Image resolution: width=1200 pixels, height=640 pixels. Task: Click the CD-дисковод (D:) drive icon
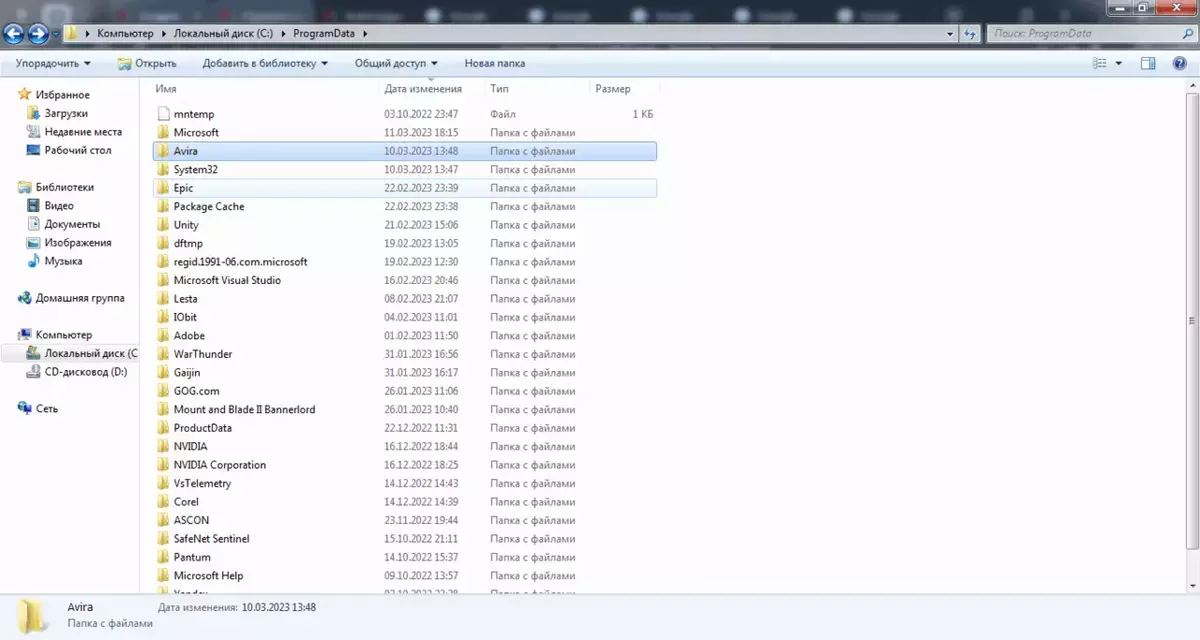pos(34,372)
